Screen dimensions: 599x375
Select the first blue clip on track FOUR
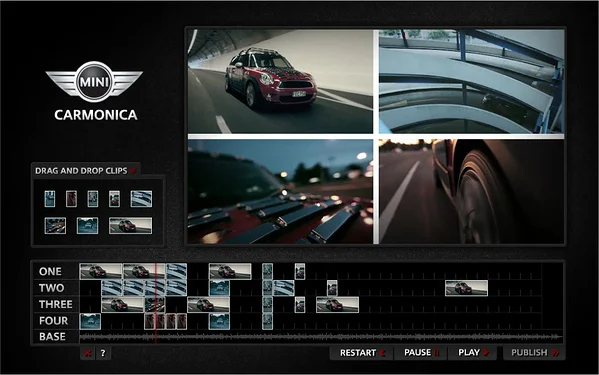tap(90, 322)
